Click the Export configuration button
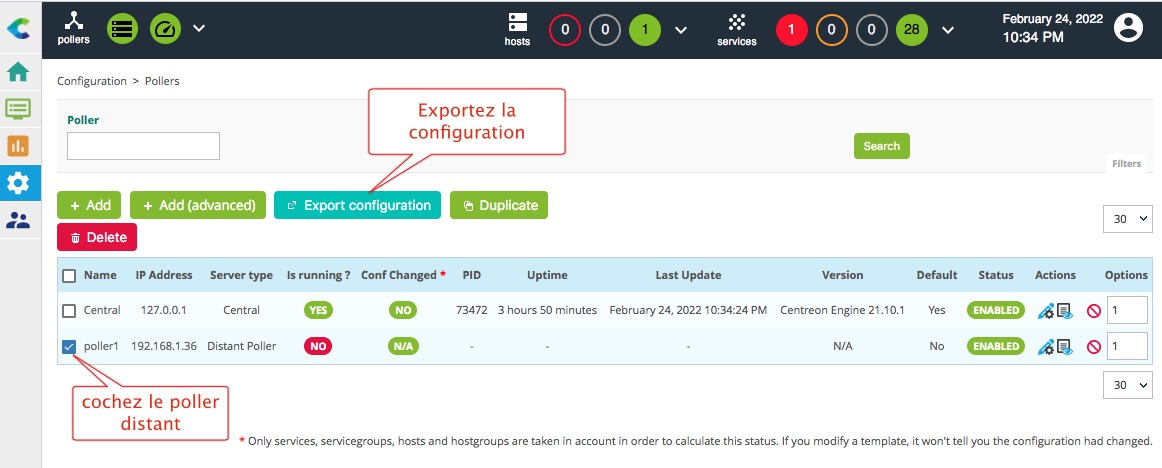The image size is (1162, 468). click(358, 205)
